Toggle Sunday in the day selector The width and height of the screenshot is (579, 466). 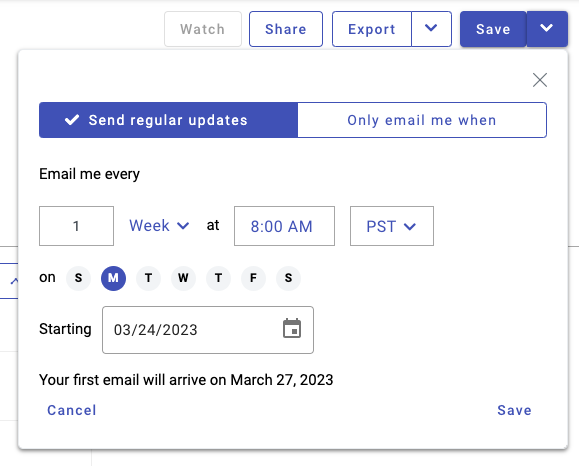(78, 278)
